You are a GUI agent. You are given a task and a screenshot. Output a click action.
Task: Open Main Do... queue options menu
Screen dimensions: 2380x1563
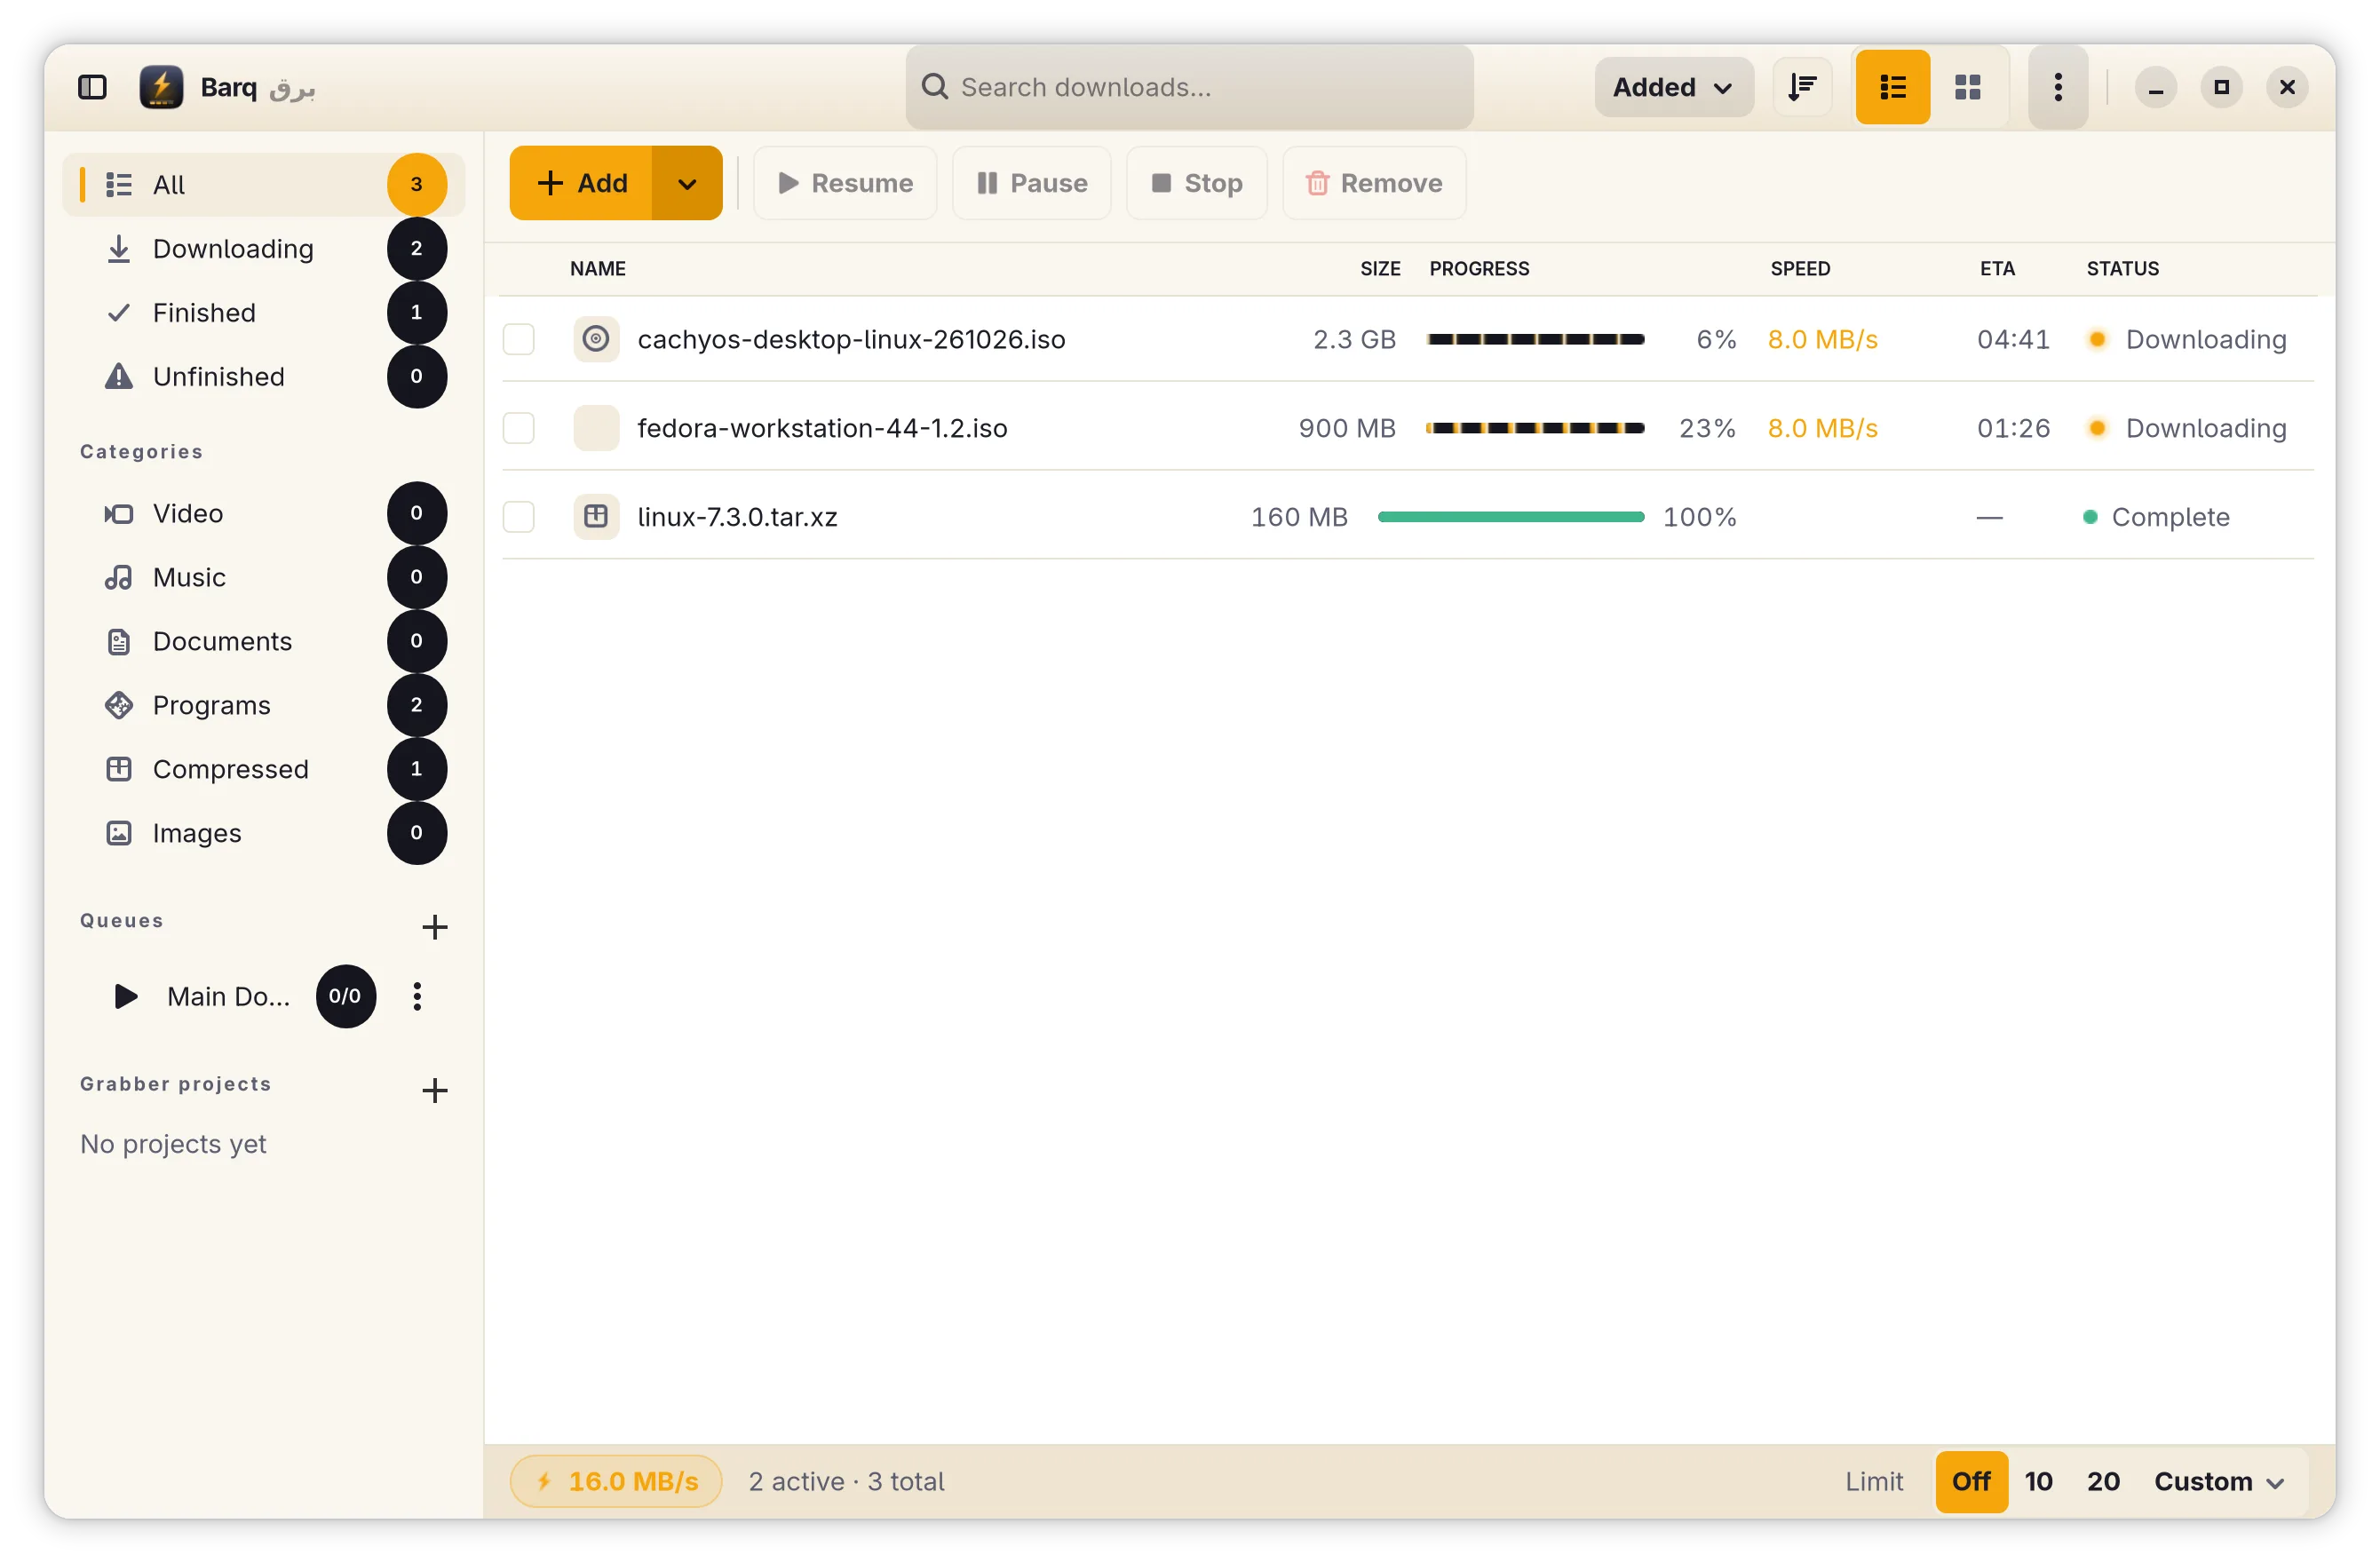(417, 996)
